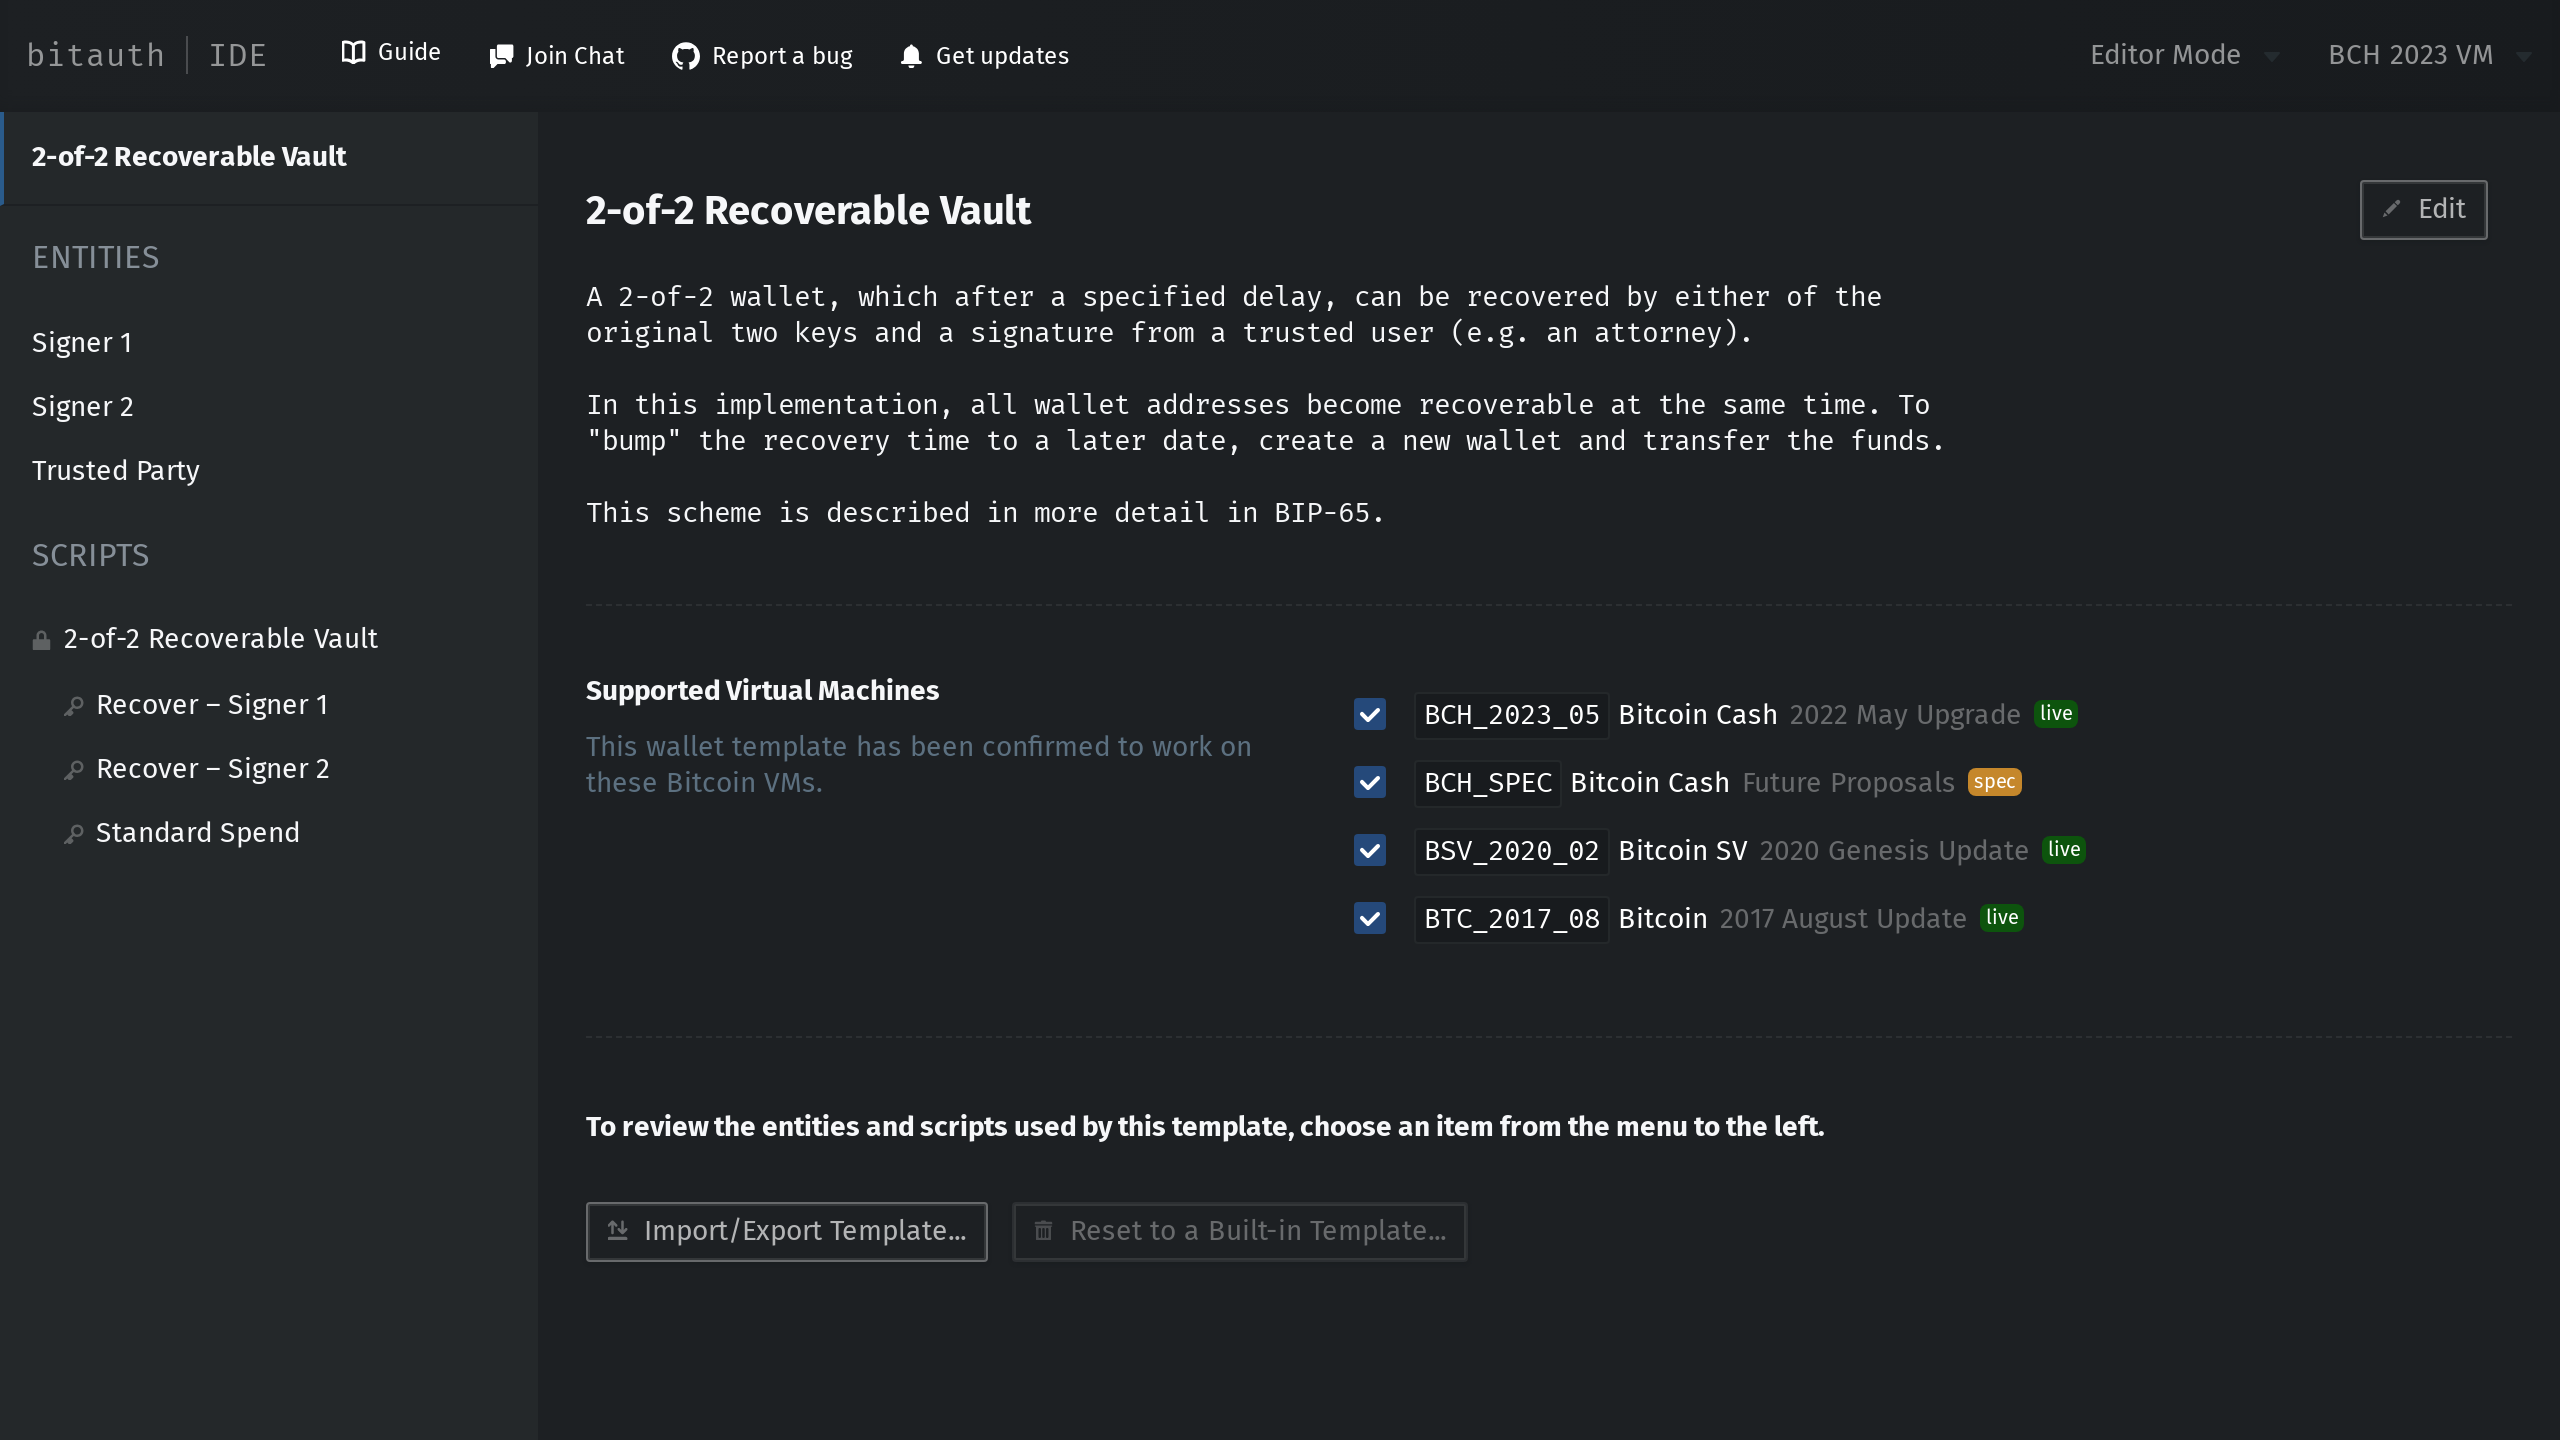Click the Edit button
Screen dimensions: 2560x1440
(2422, 210)
